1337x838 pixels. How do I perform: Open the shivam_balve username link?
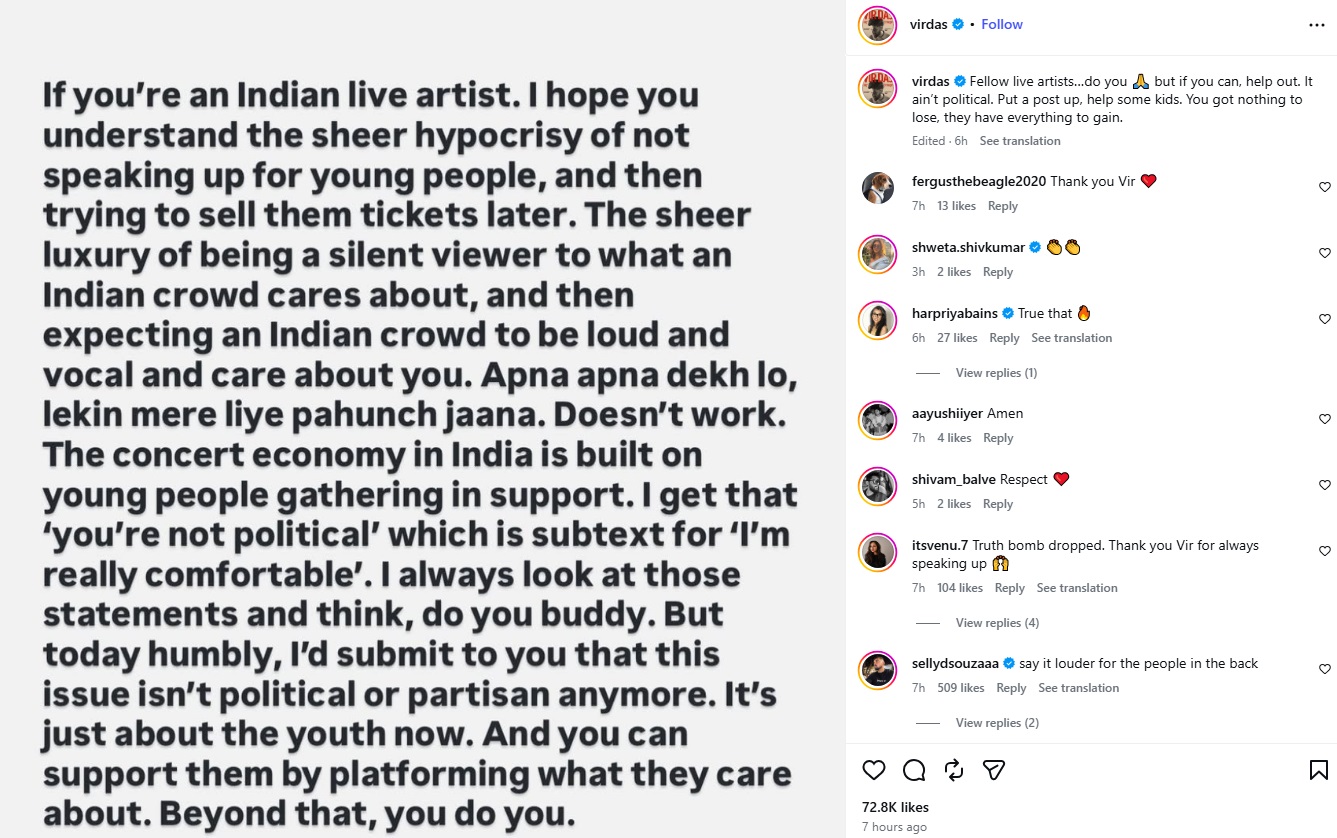(954, 479)
